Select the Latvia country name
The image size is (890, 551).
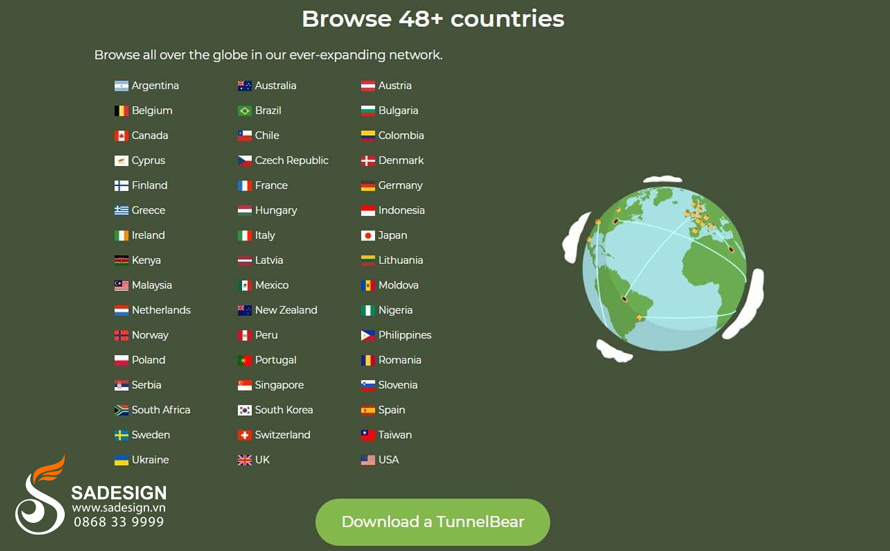tap(269, 260)
